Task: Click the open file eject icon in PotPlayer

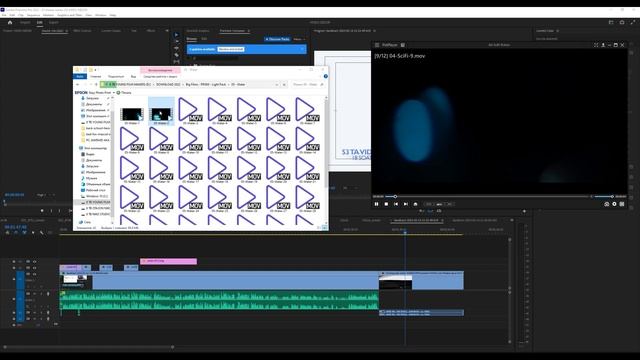Action: [x=416, y=204]
